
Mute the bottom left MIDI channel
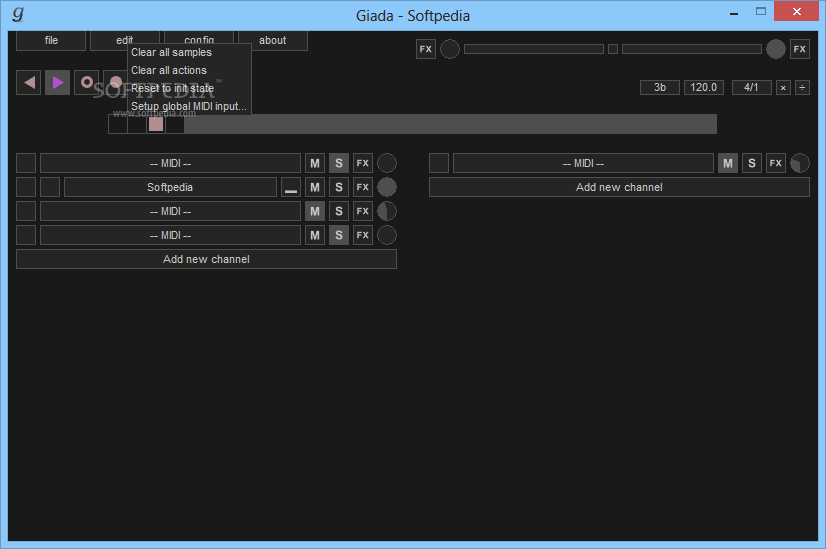pyautogui.click(x=315, y=235)
